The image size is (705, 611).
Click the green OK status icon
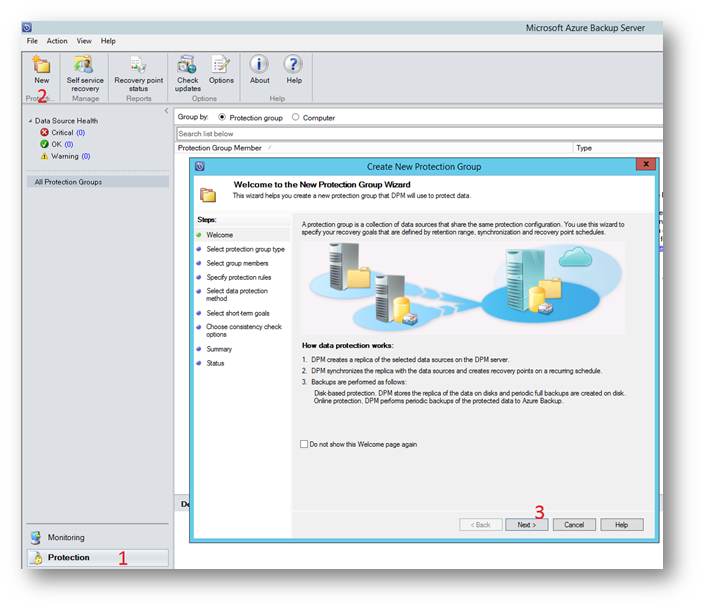pos(44,144)
